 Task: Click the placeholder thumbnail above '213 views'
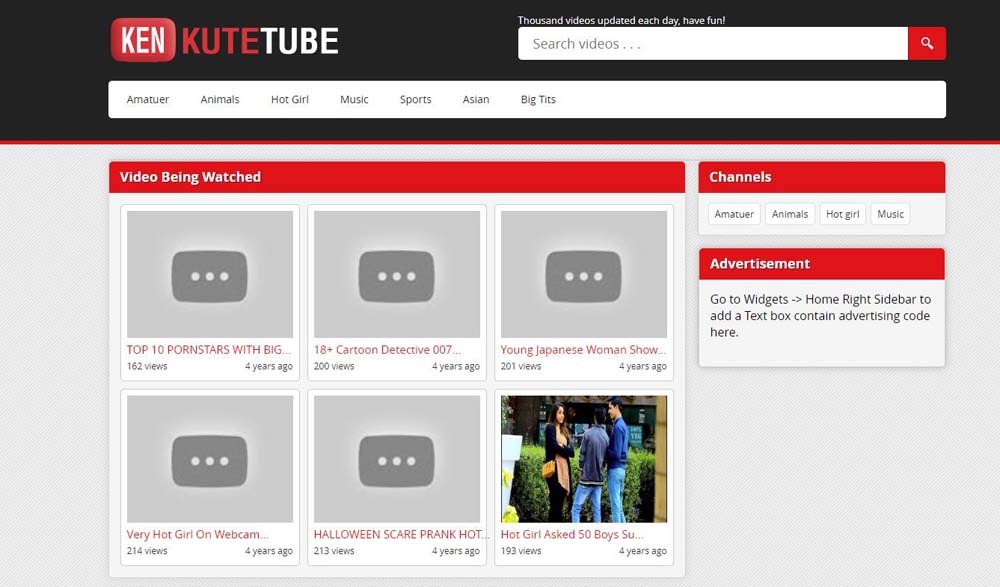[x=397, y=459]
